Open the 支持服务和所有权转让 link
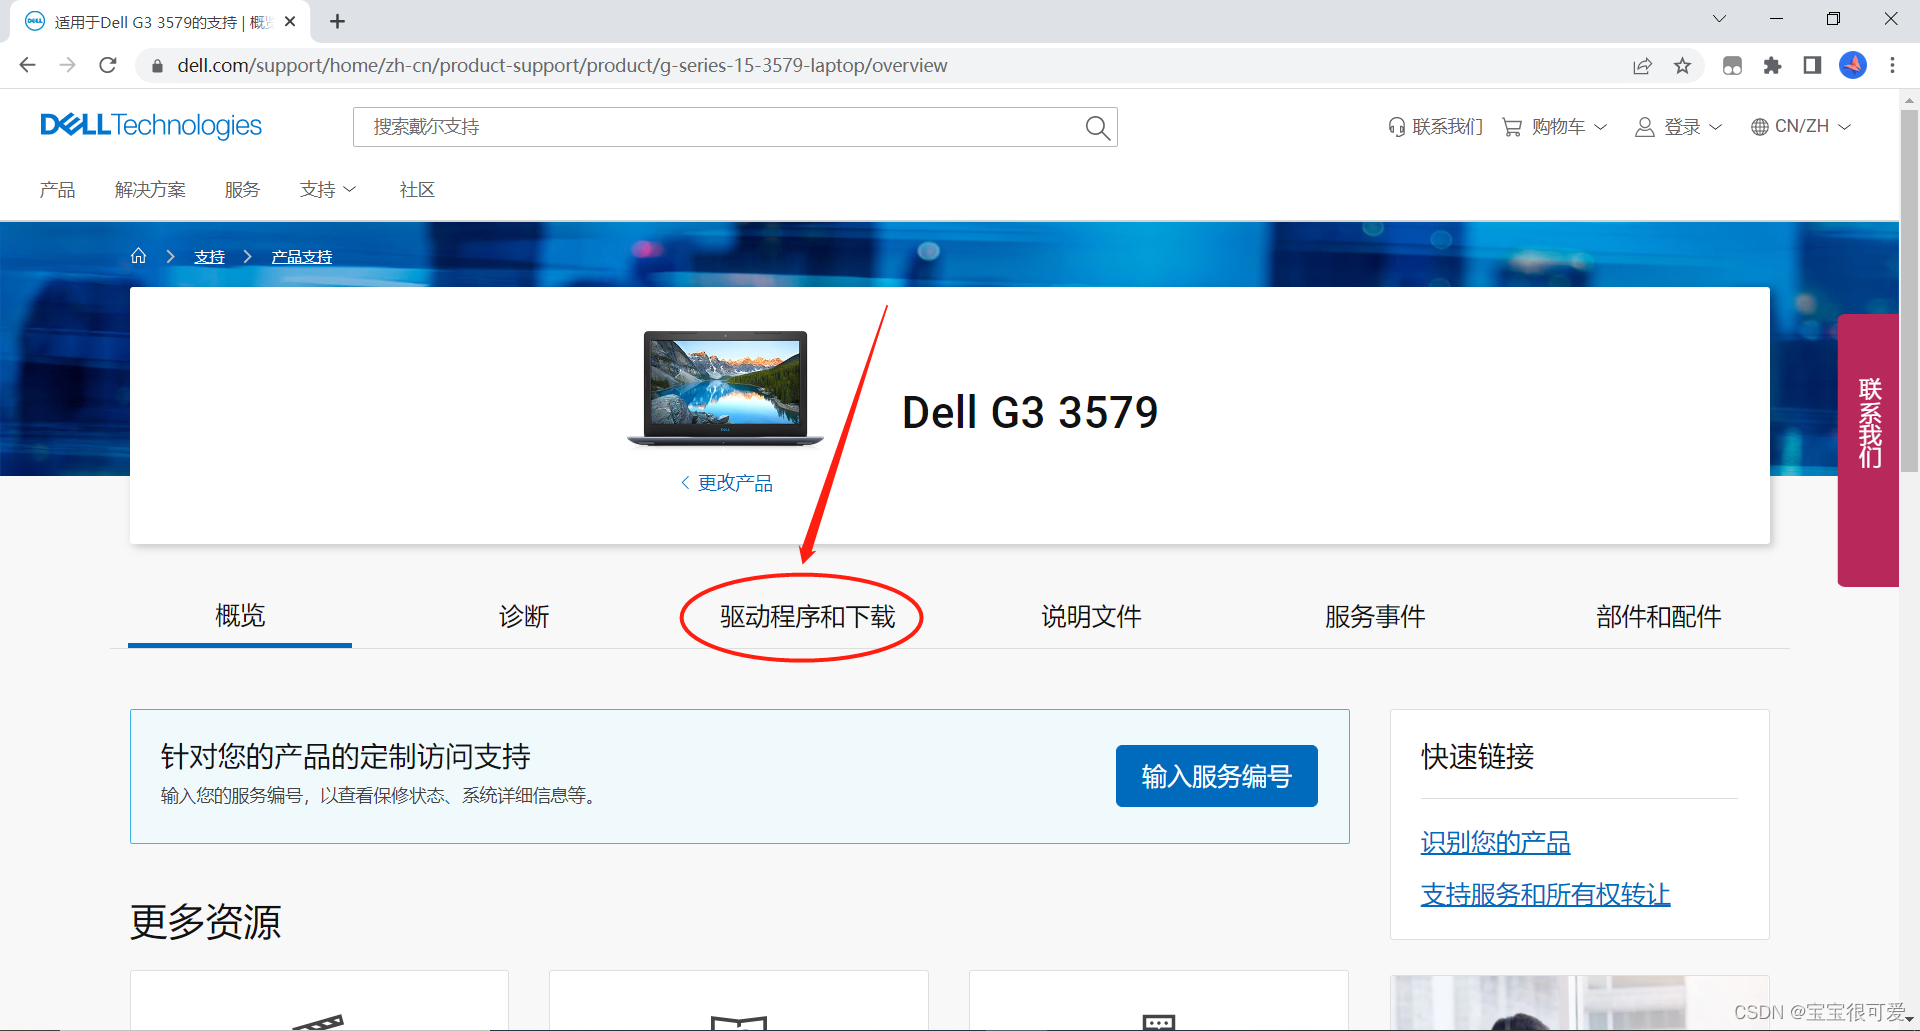This screenshot has height=1031, width=1920. [1546, 894]
